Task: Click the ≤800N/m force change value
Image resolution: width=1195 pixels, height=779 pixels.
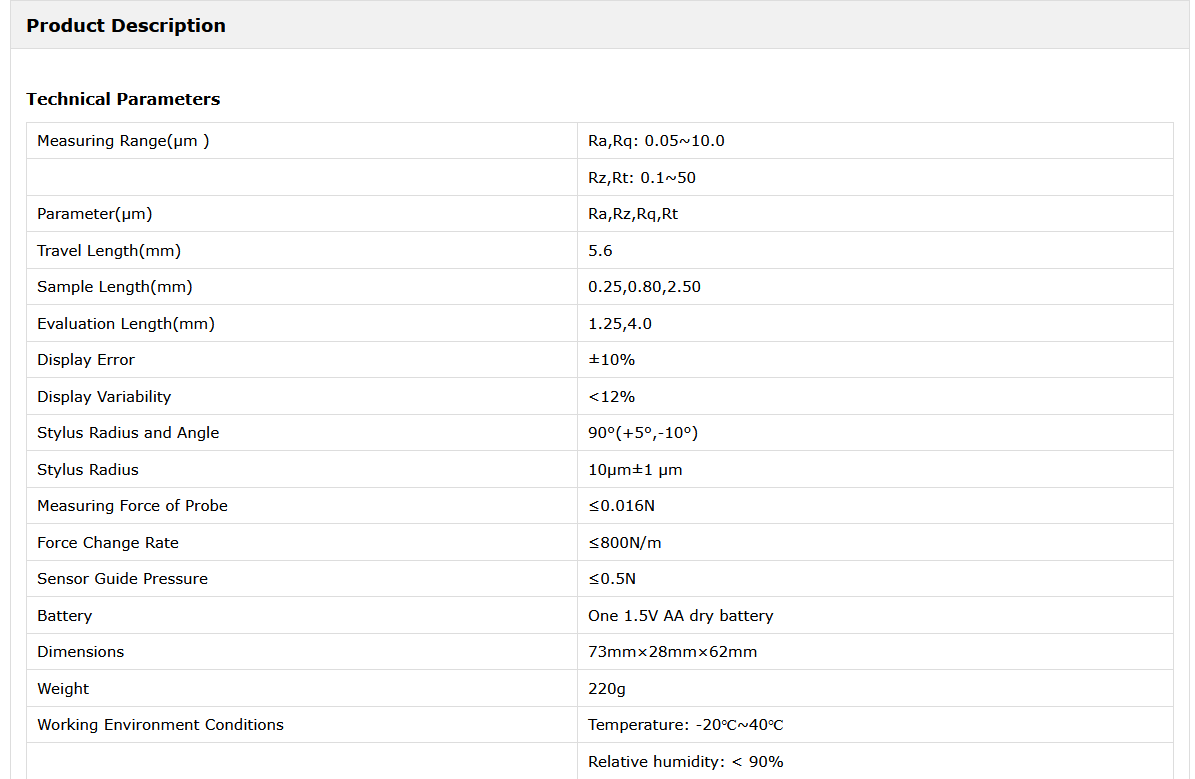Action: [x=625, y=543]
